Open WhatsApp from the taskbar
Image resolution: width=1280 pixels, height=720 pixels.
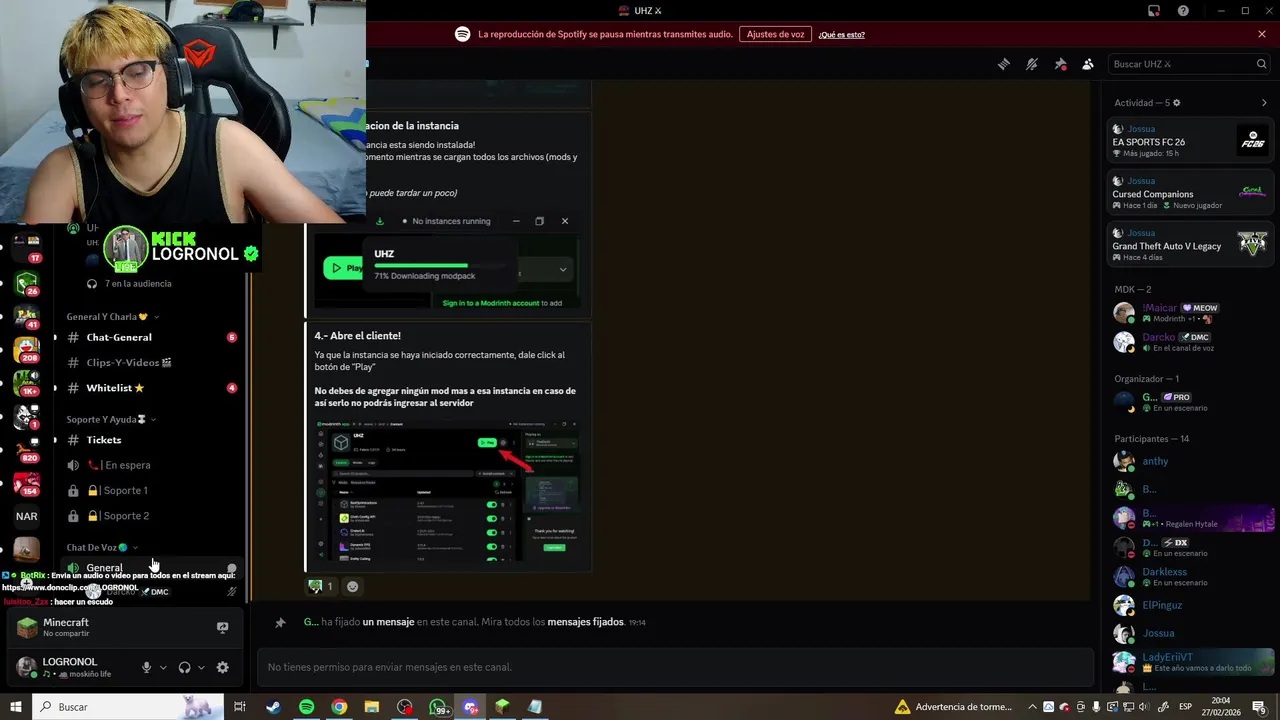pyautogui.click(x=438, y=707)
